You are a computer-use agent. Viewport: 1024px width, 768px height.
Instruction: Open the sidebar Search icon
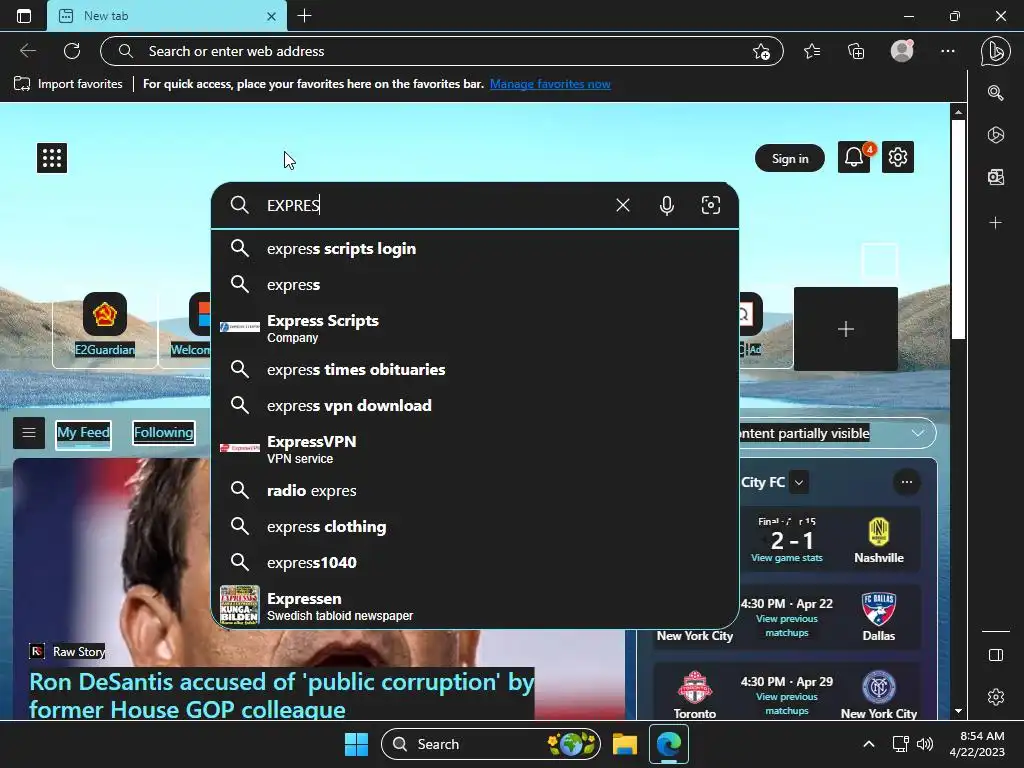coord(995,93)
